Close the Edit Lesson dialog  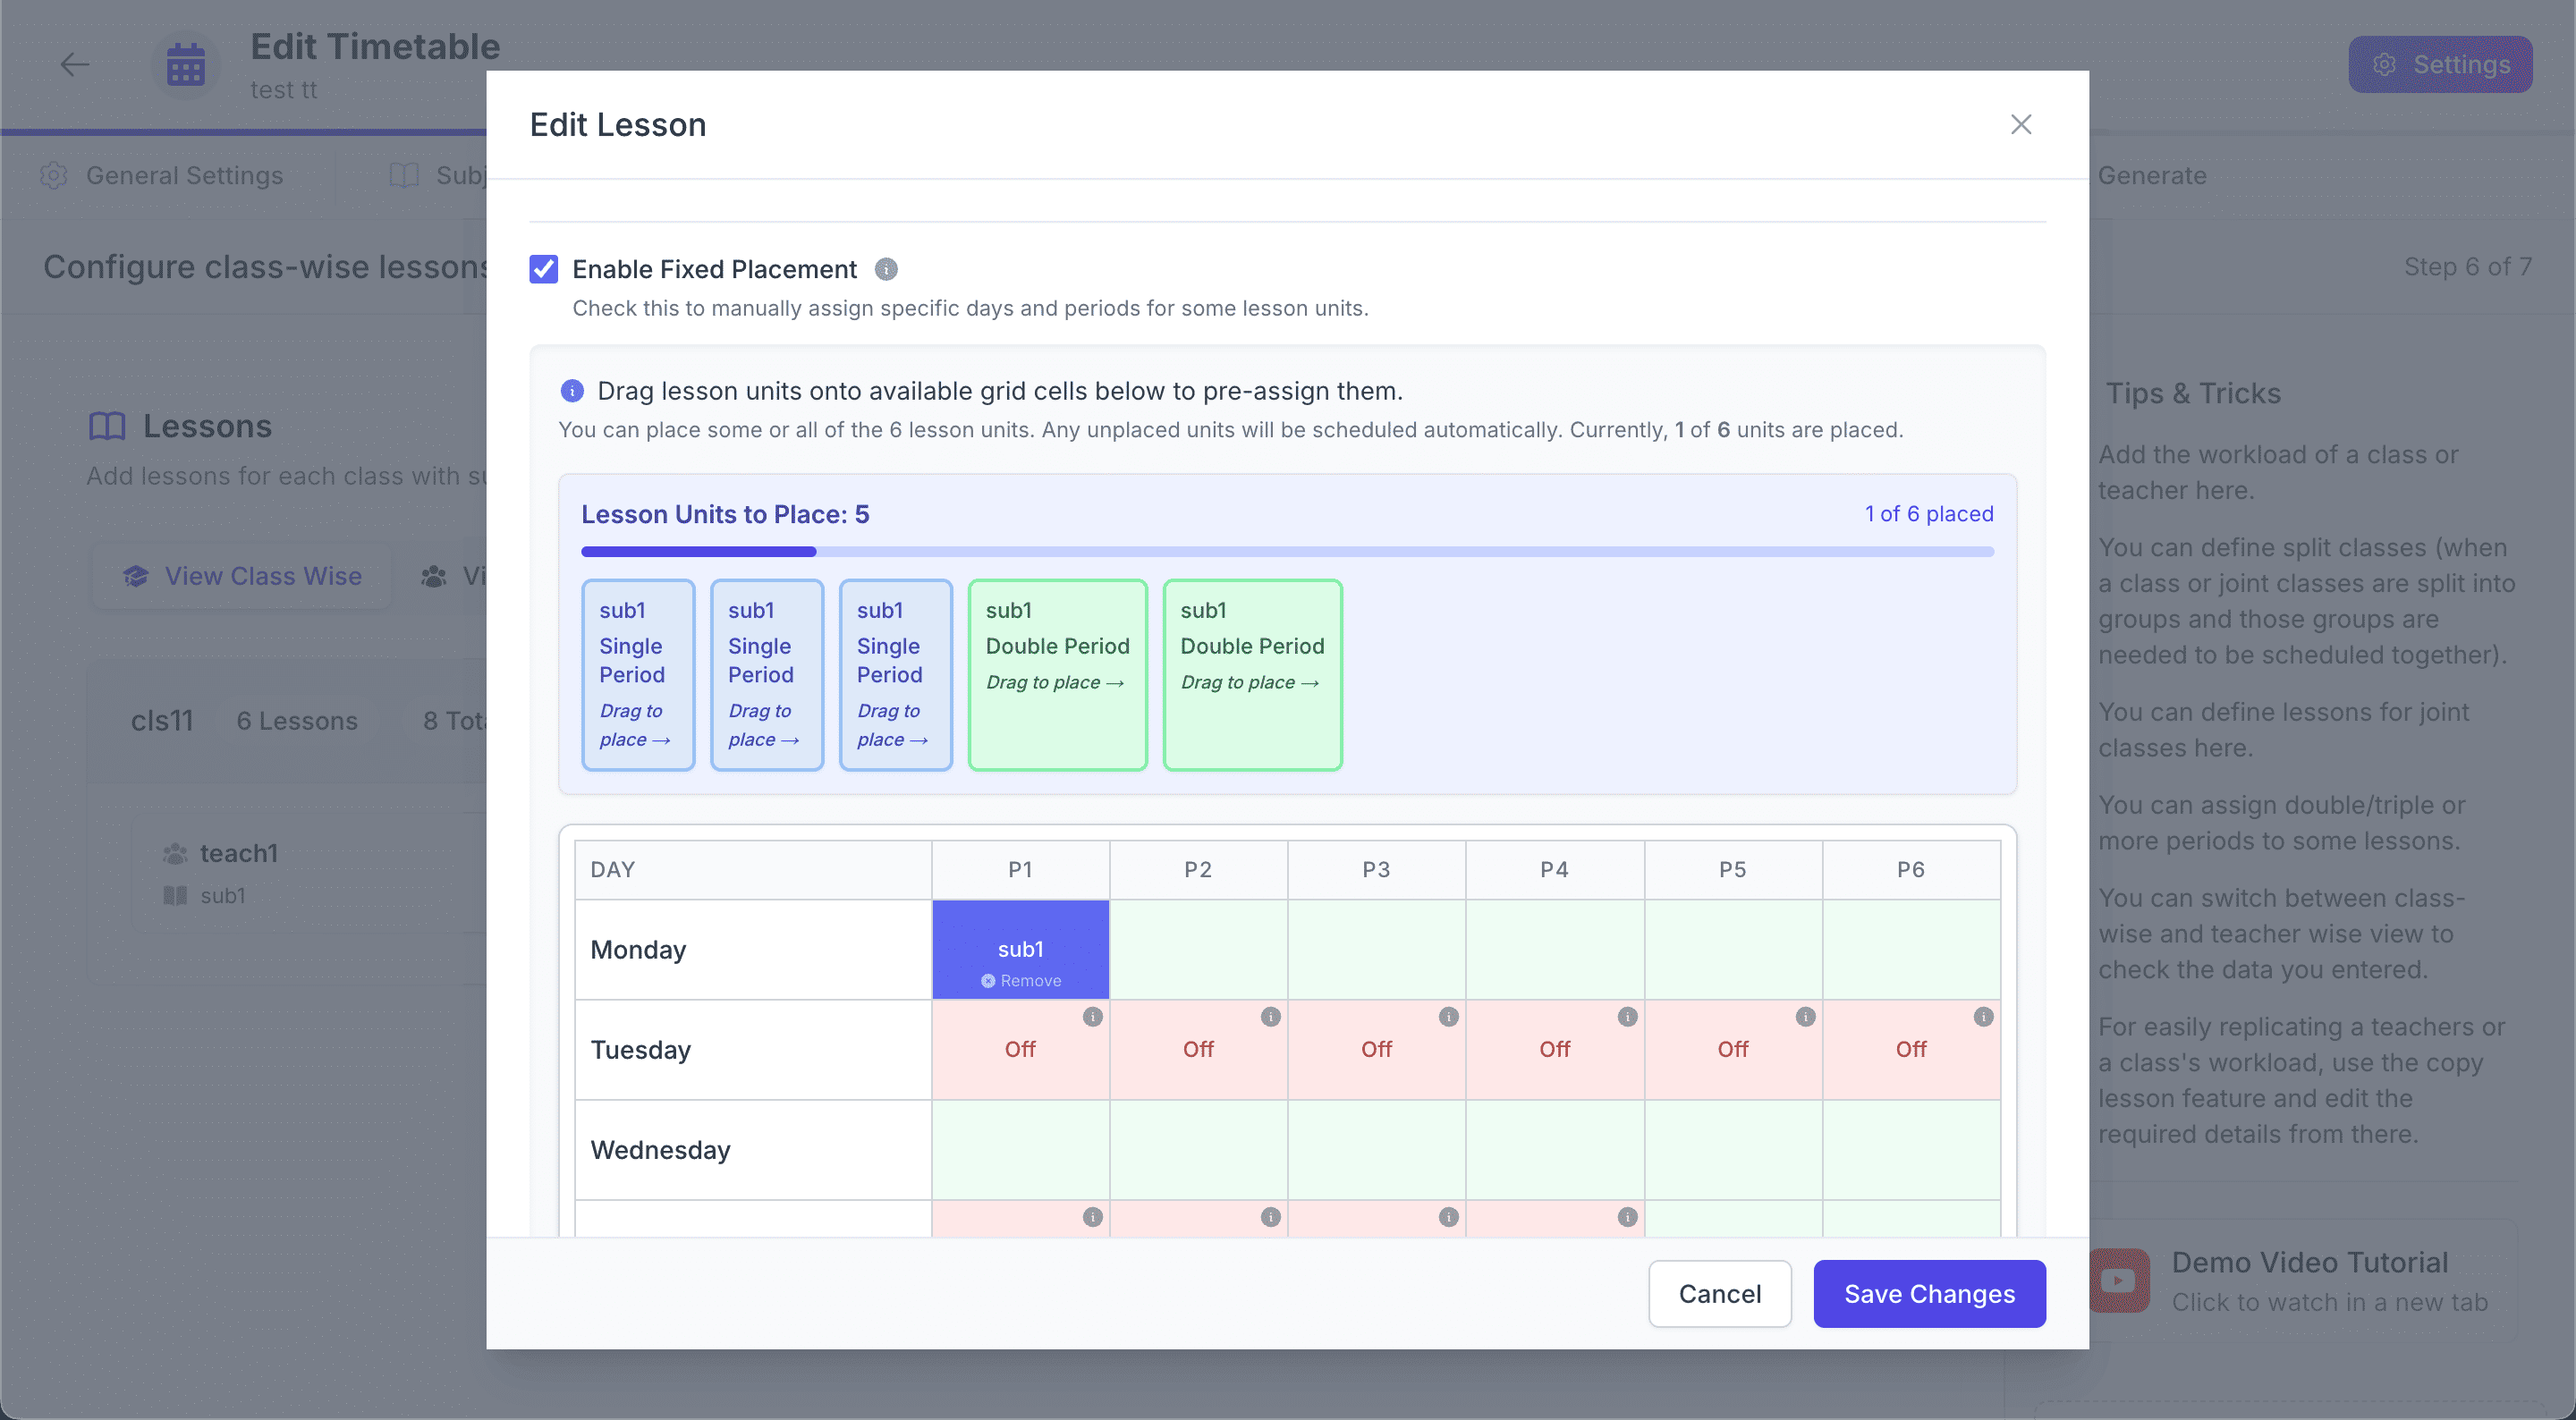point(2021,124)
